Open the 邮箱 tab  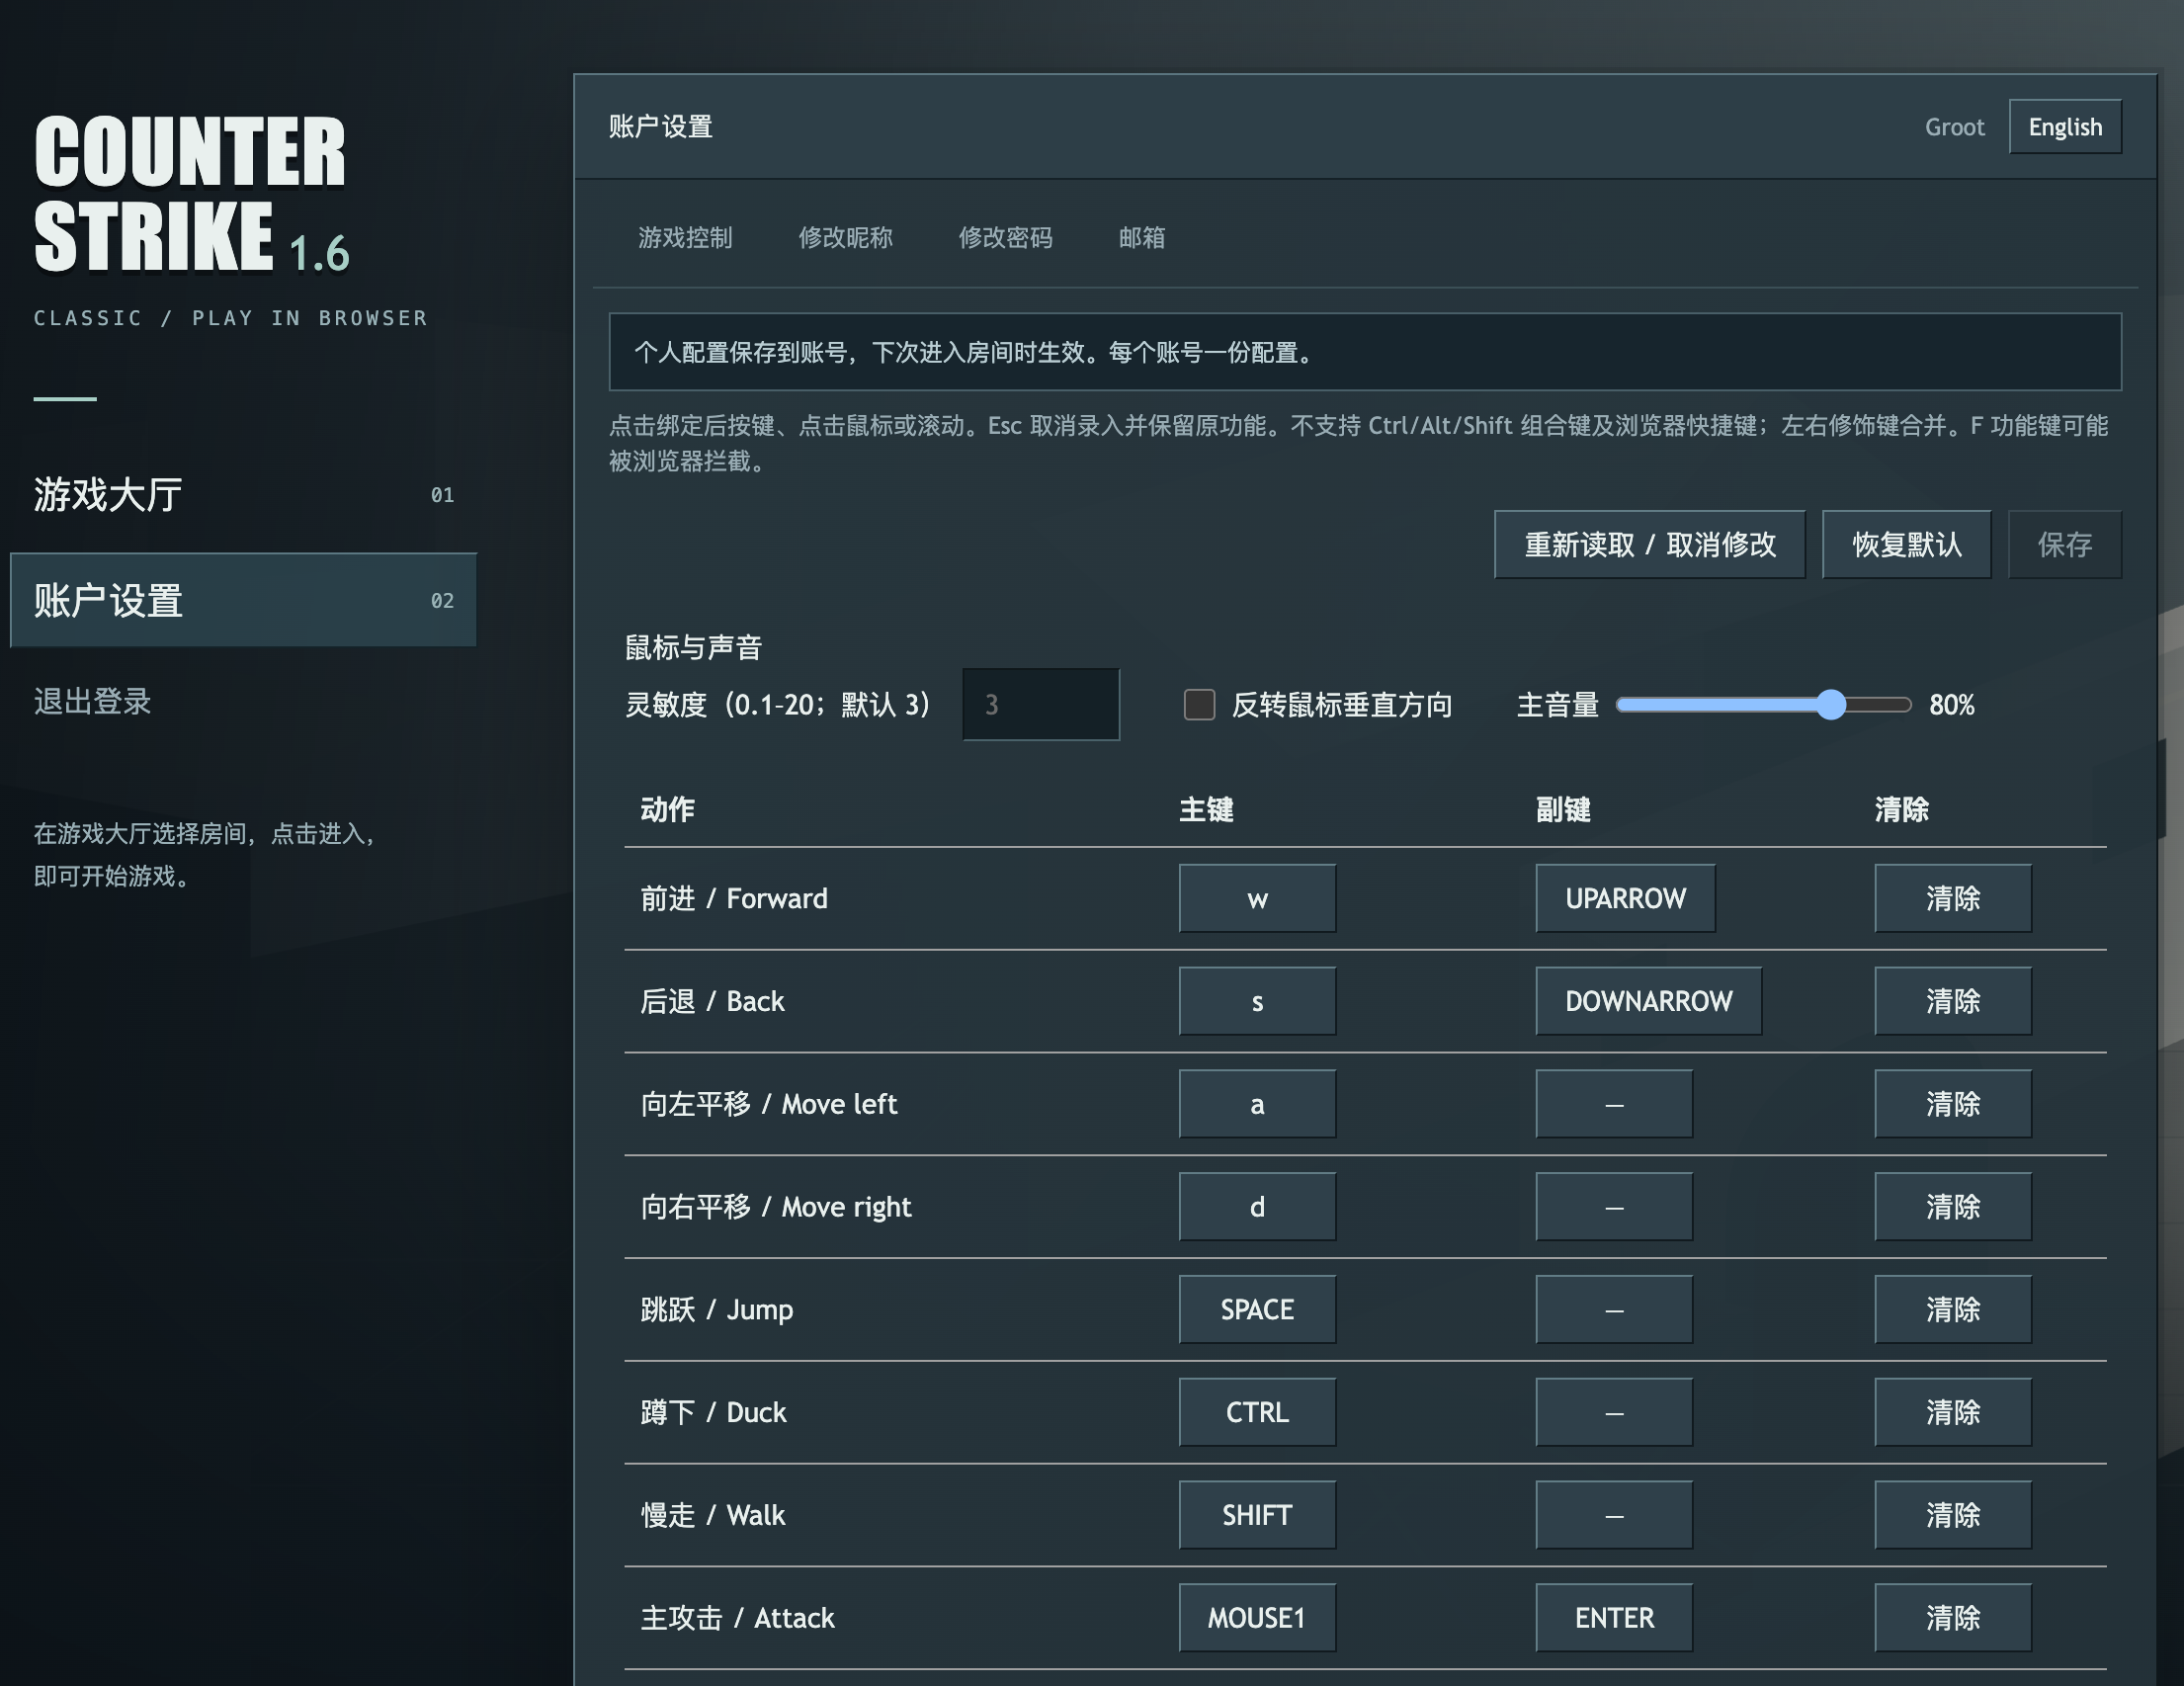(x=1141, y=237)
